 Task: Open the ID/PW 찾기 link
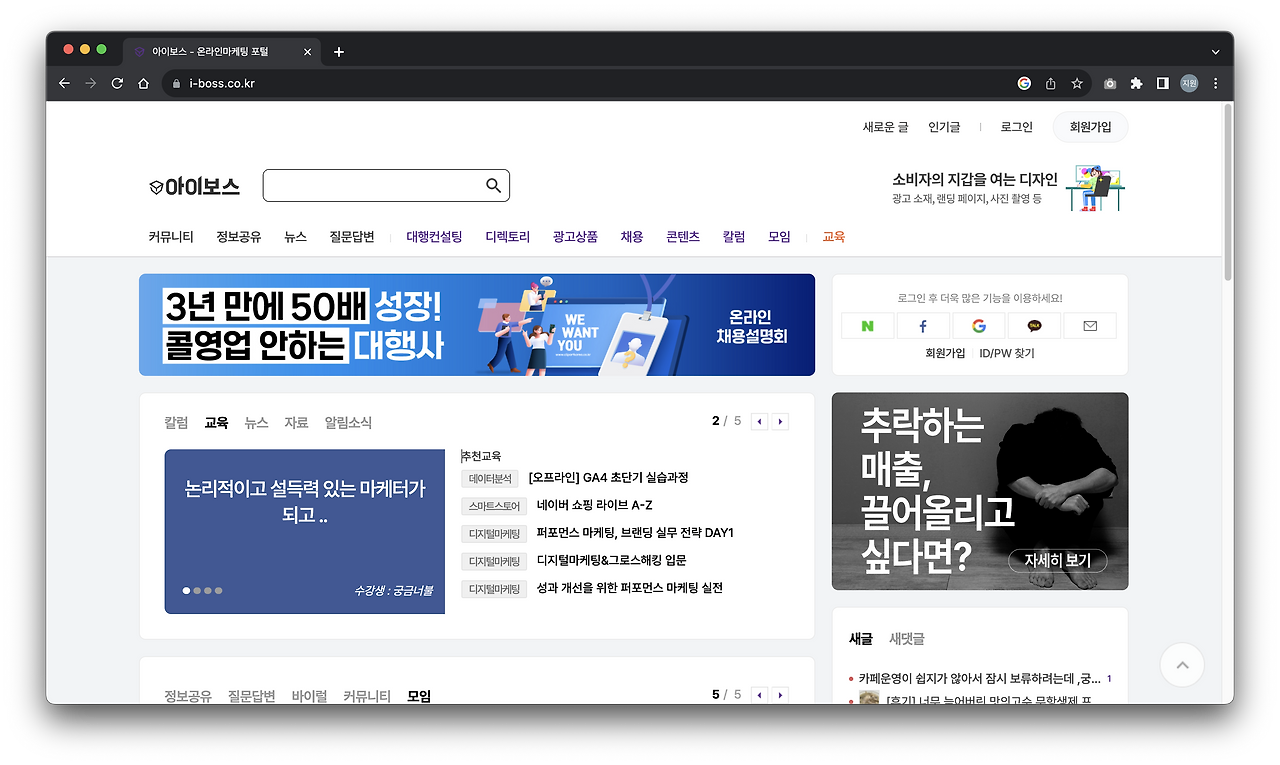[1005, 353]
